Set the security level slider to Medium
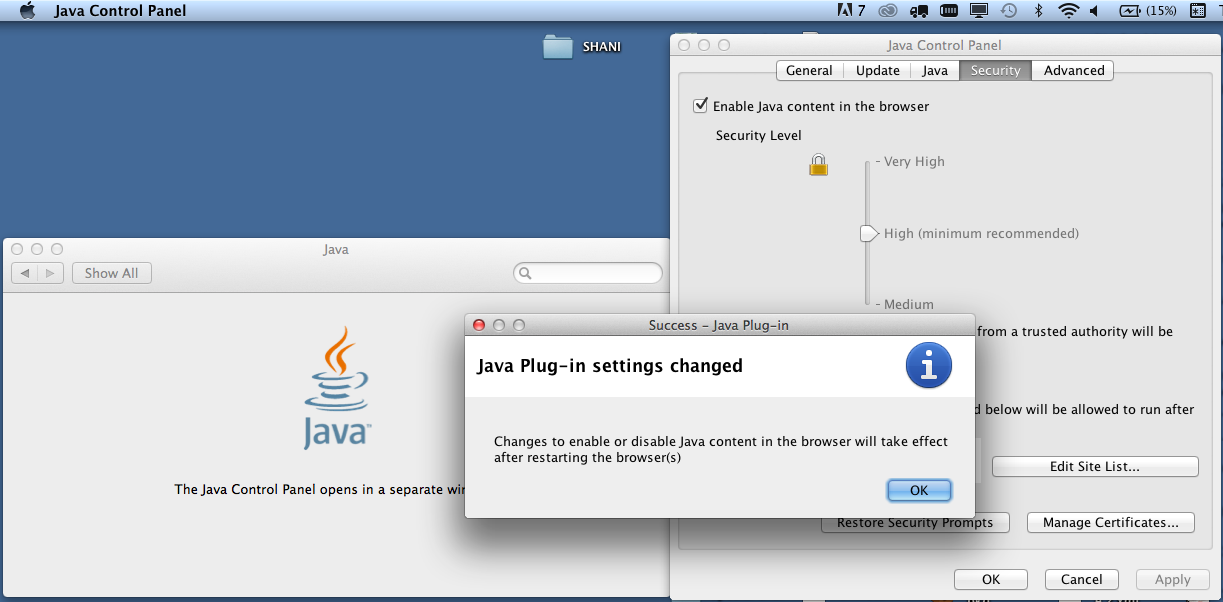Image resolution: width=1223 pixels, height=602 pixels. point(866,304)
